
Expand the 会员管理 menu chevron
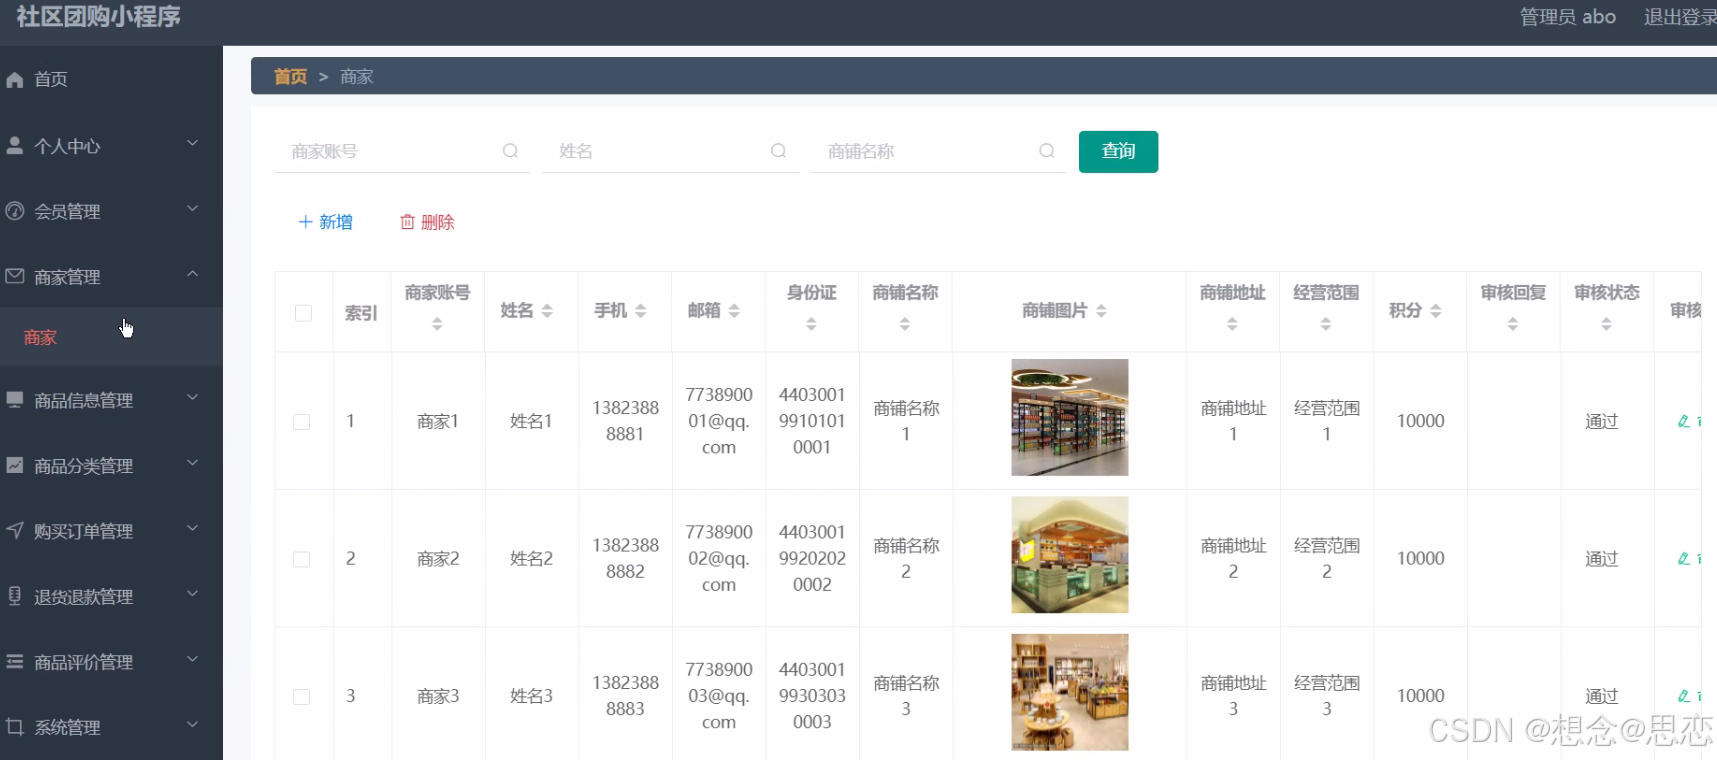point(192,209)
